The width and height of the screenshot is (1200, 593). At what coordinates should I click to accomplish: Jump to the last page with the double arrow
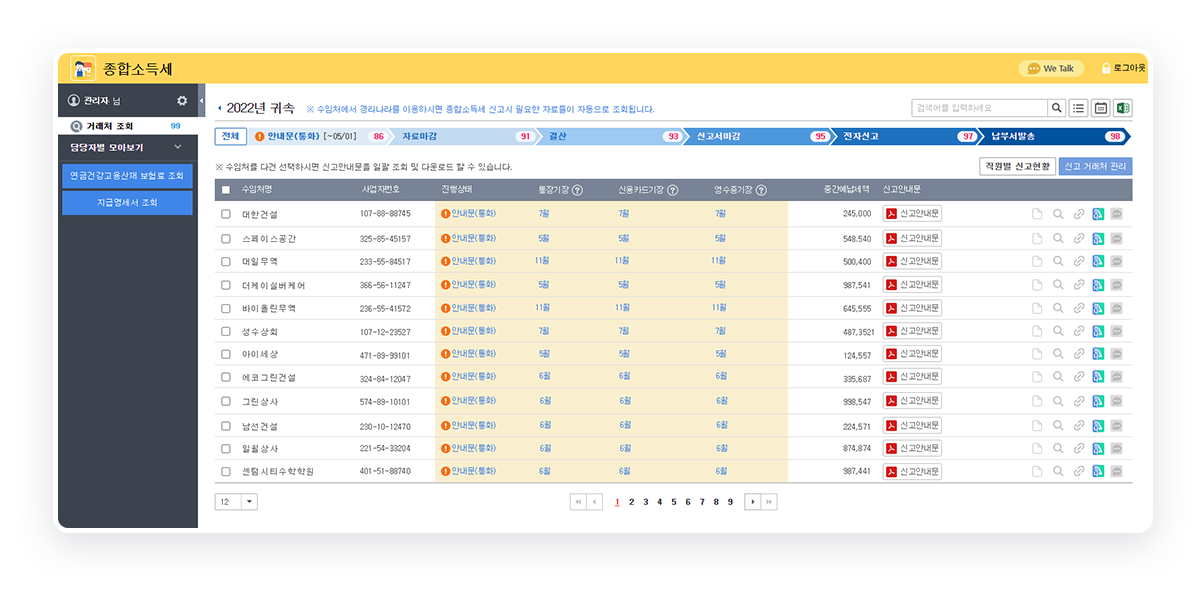tap(769, 502)
